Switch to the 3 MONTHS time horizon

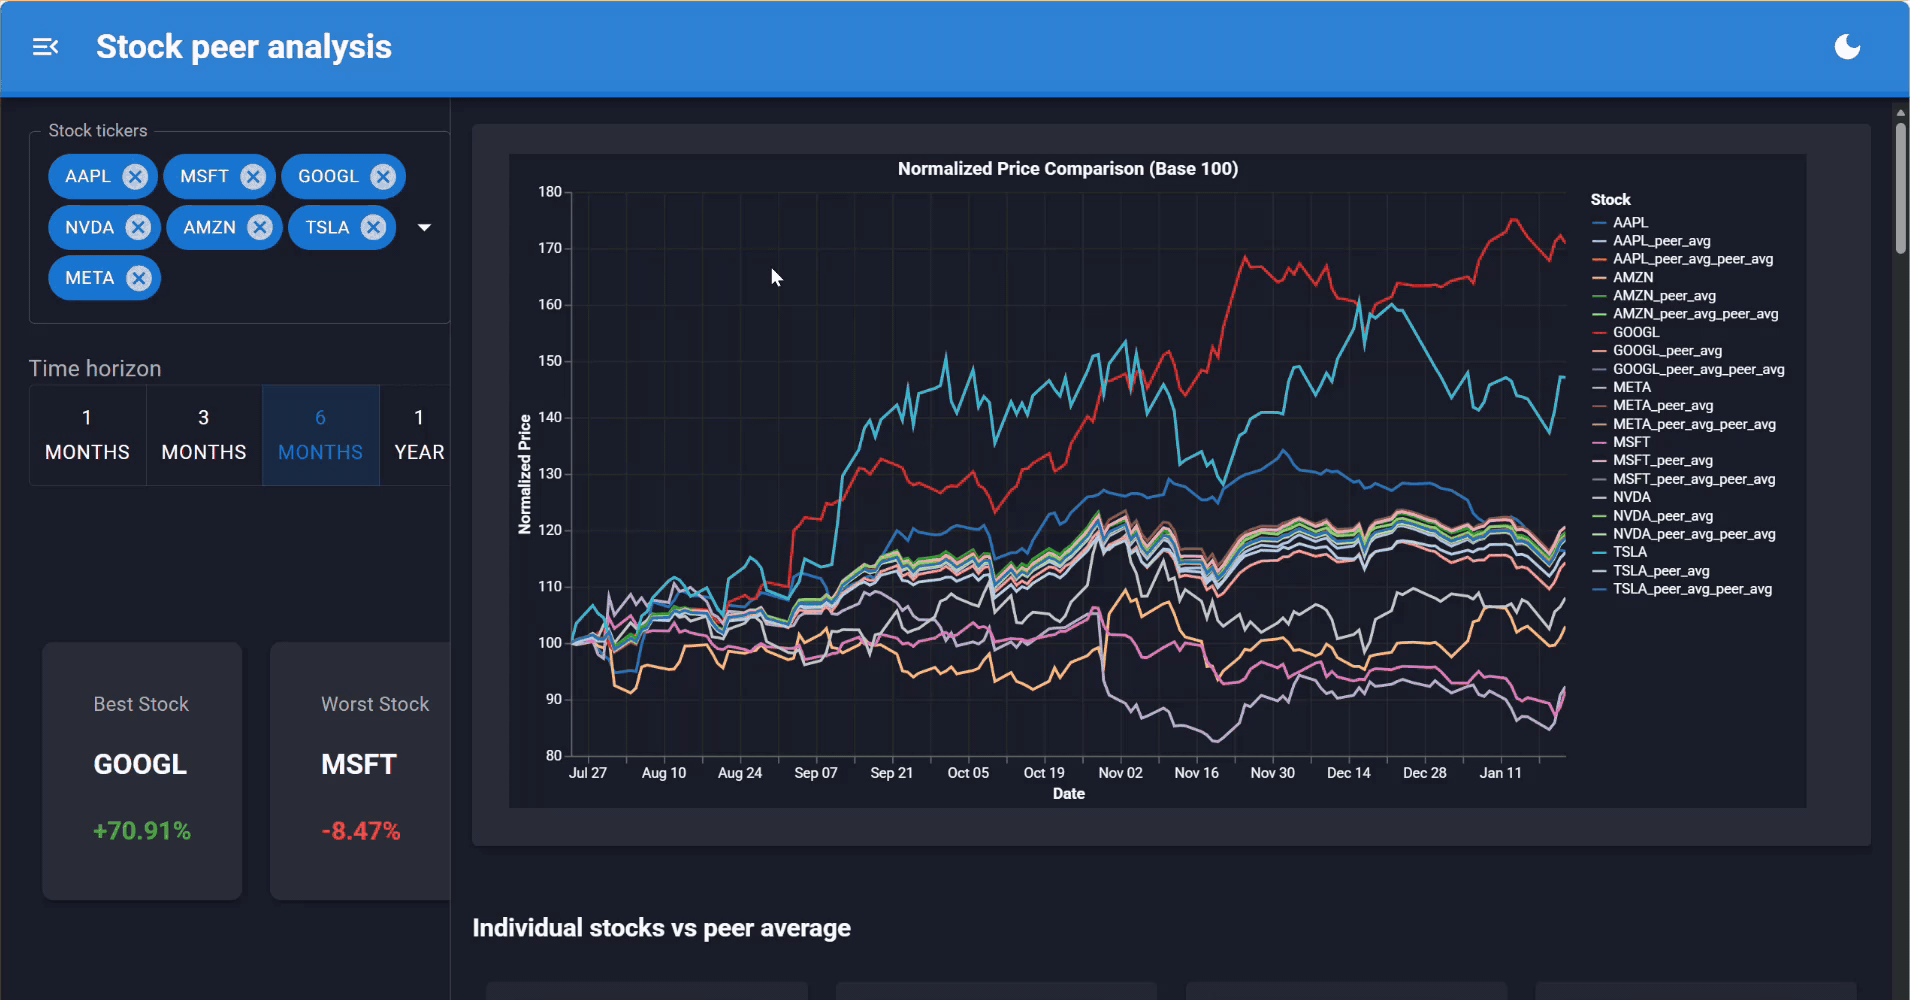point(202,434)
